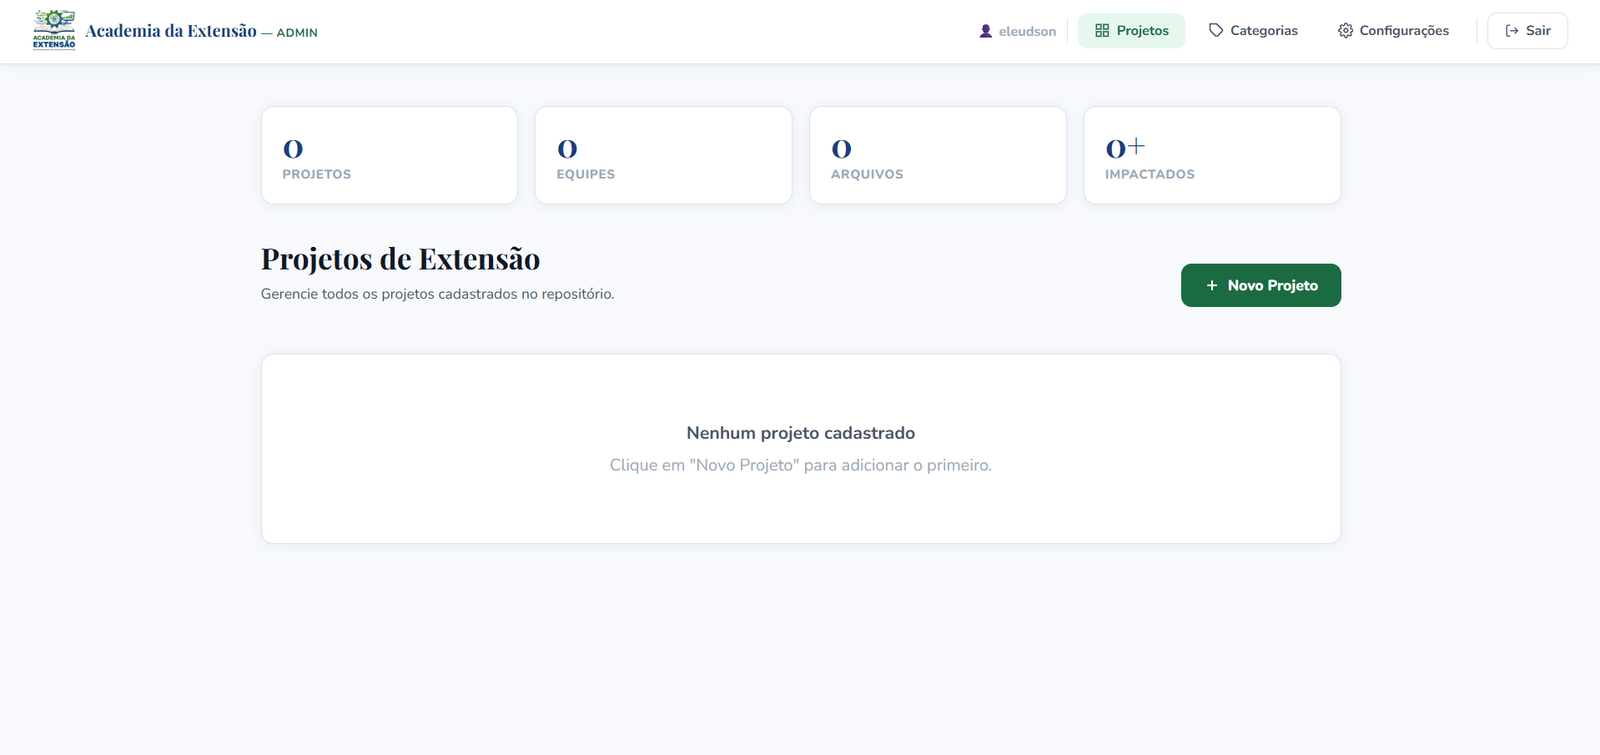
Task: Select the PROJETOS stat card
Action: [x=389, y=155]
